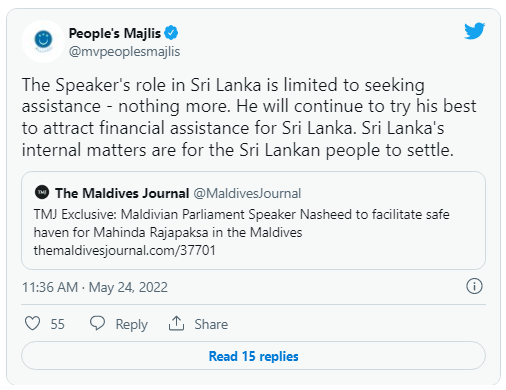
Task: Click the Share text label
Action: coord(211,324)
